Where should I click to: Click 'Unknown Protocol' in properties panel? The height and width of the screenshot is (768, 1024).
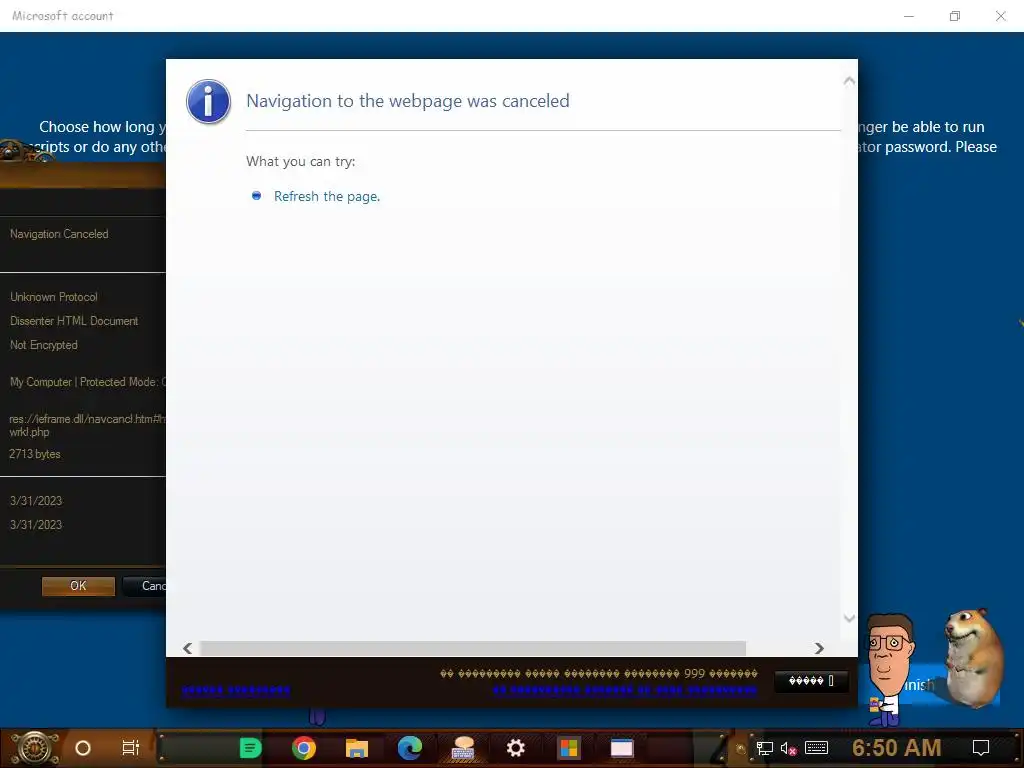(x=54, y=297)
